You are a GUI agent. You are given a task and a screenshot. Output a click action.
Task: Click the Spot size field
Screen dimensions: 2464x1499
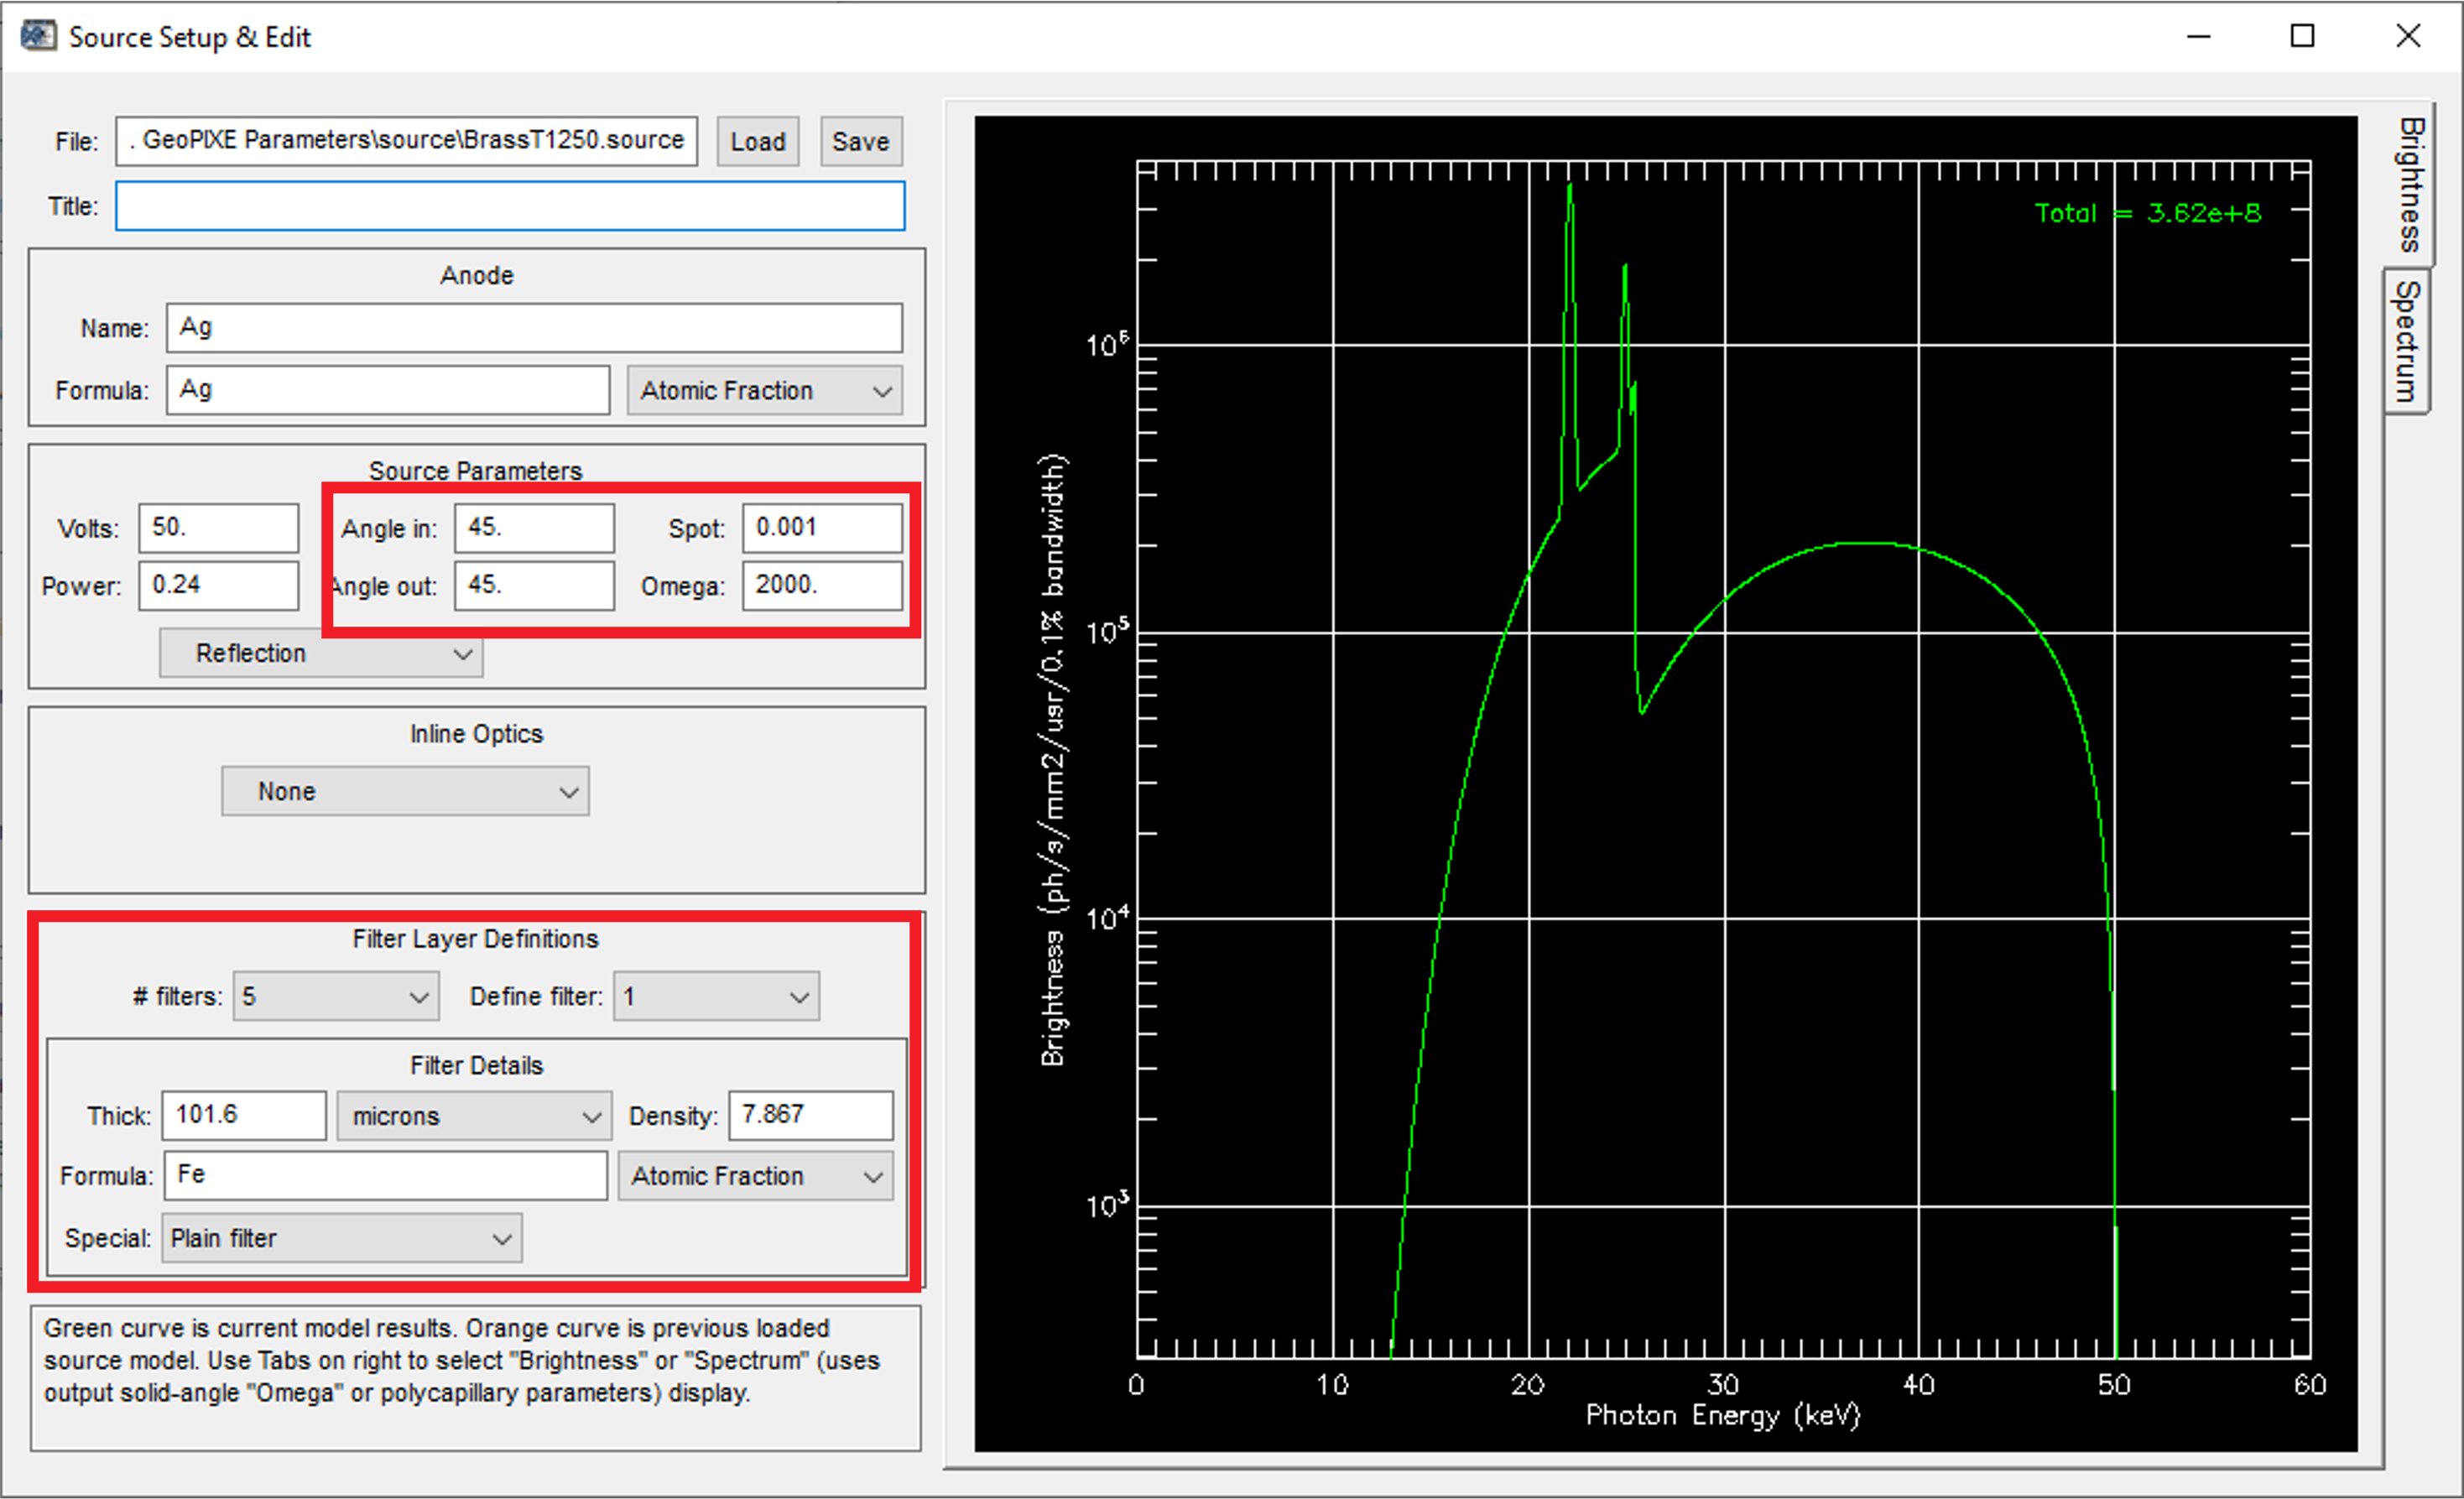point(822,528)
